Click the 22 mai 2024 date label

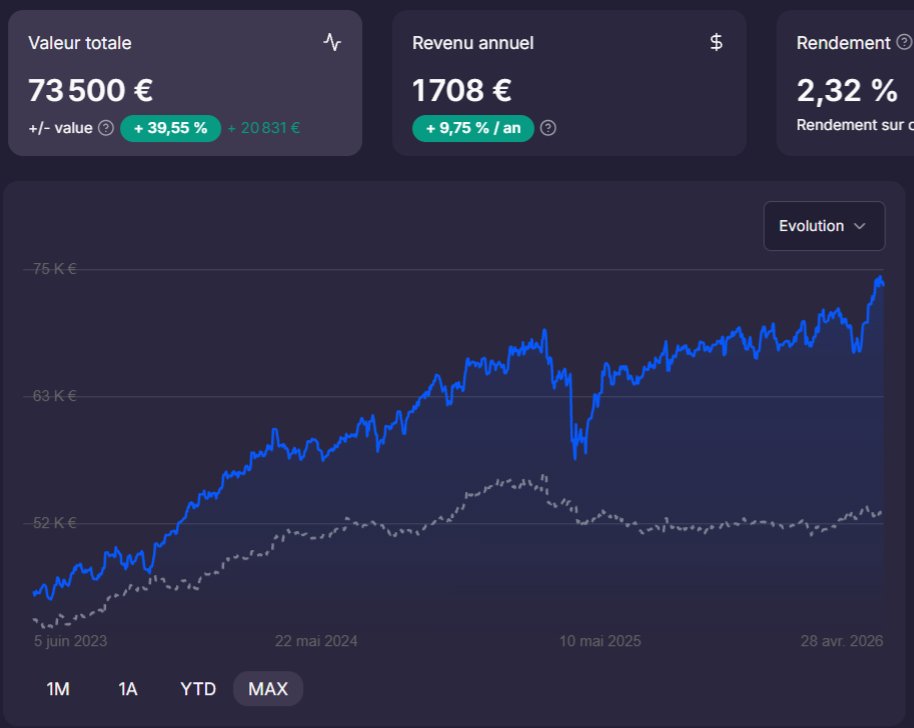316,641
